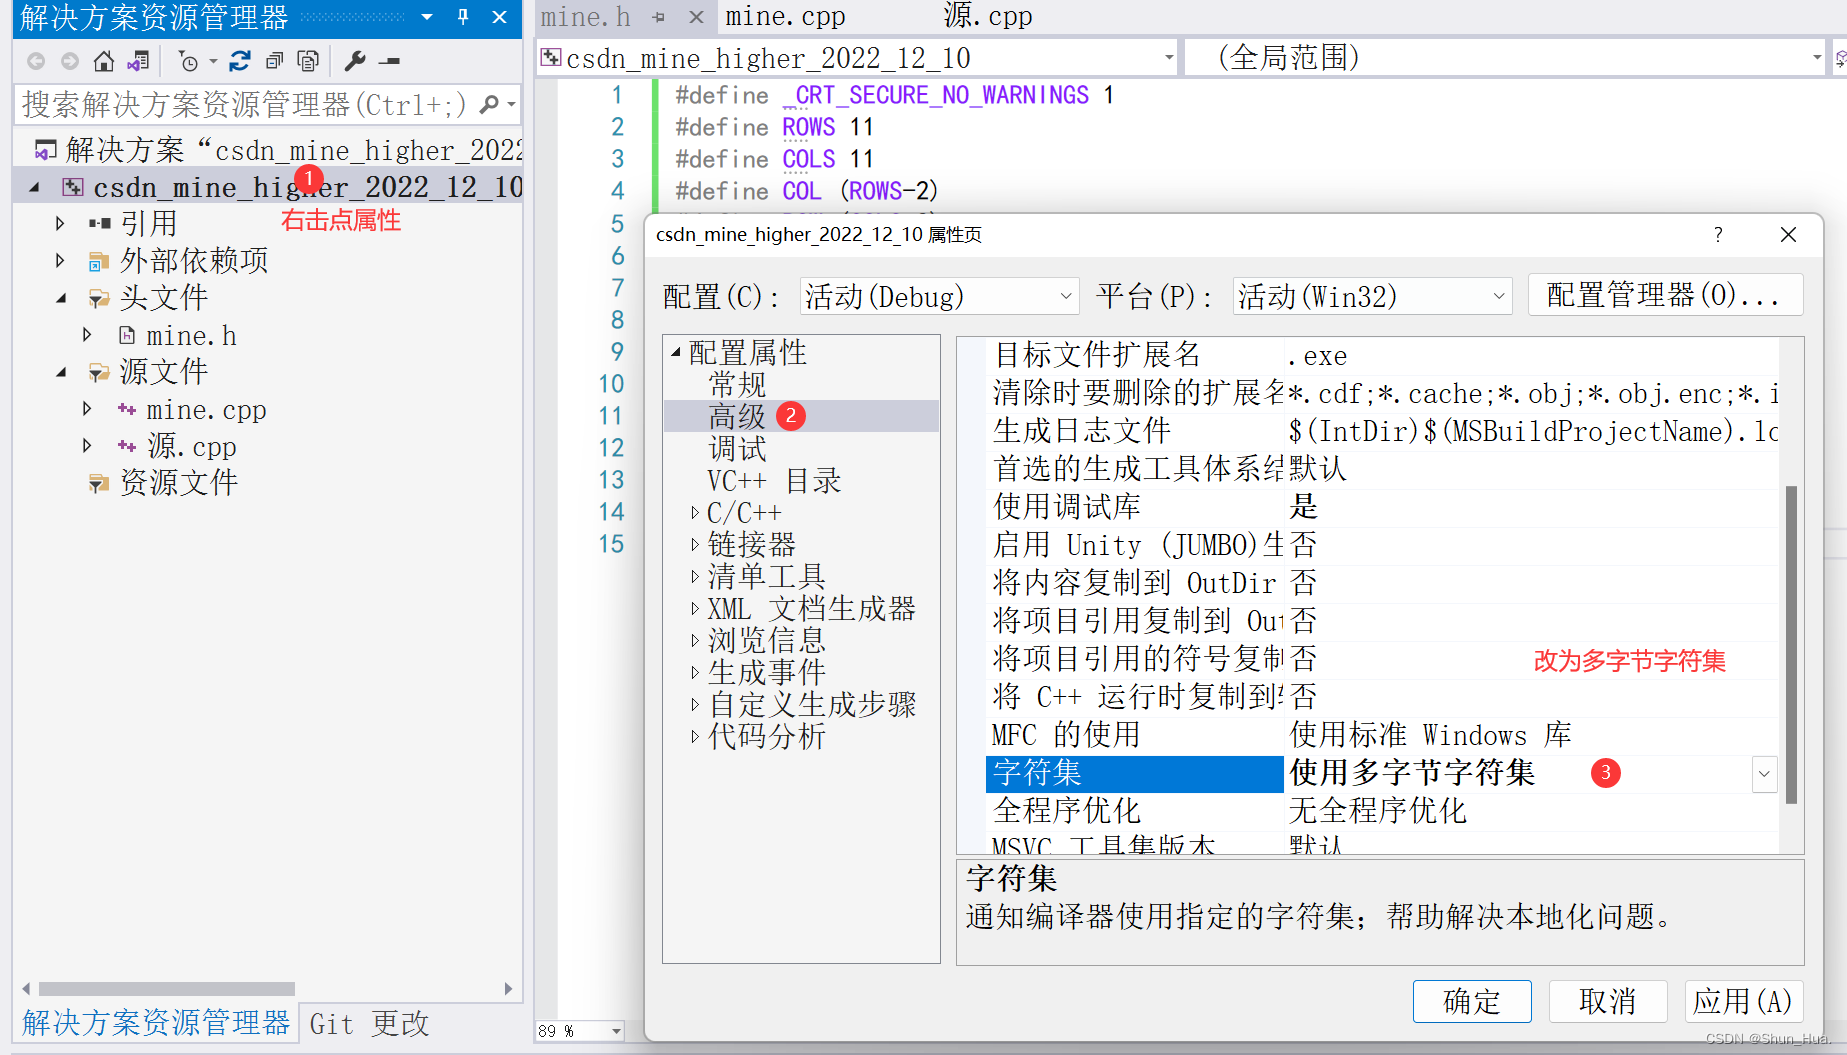This screenshot has width=1847, height=1055.
Task: Click the preview selected items dash icon
Action: click(390, 62)
